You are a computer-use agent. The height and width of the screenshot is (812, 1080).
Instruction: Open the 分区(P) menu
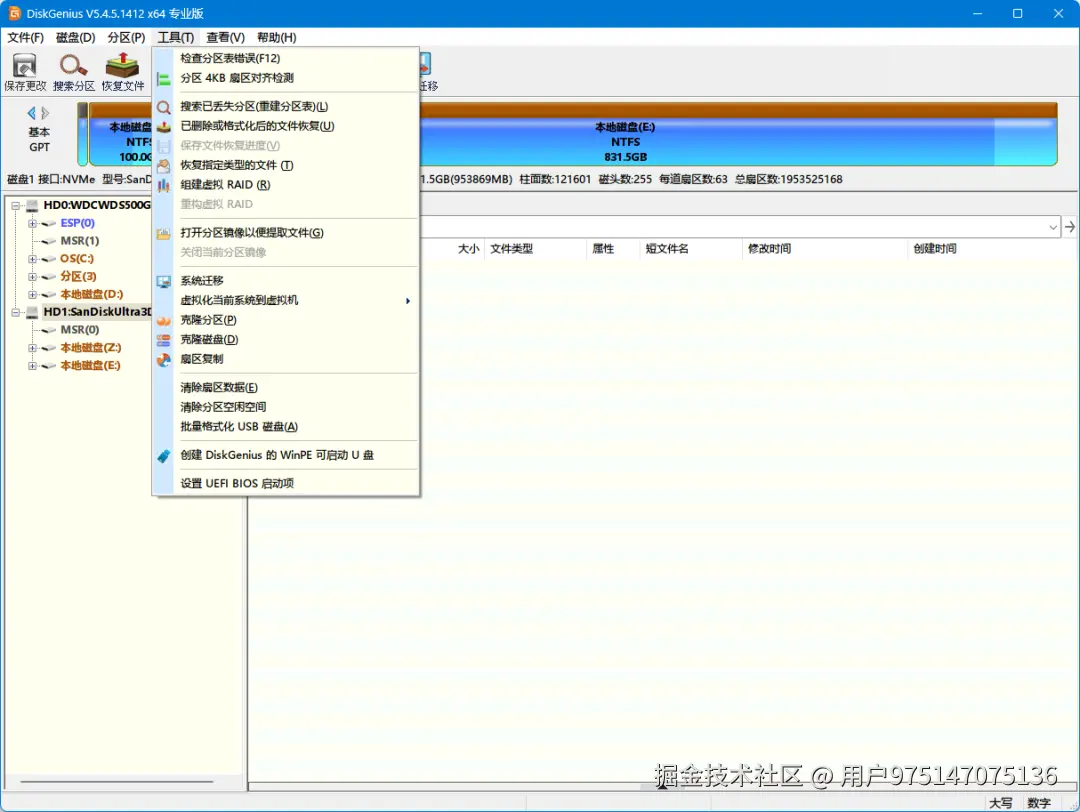126,37
